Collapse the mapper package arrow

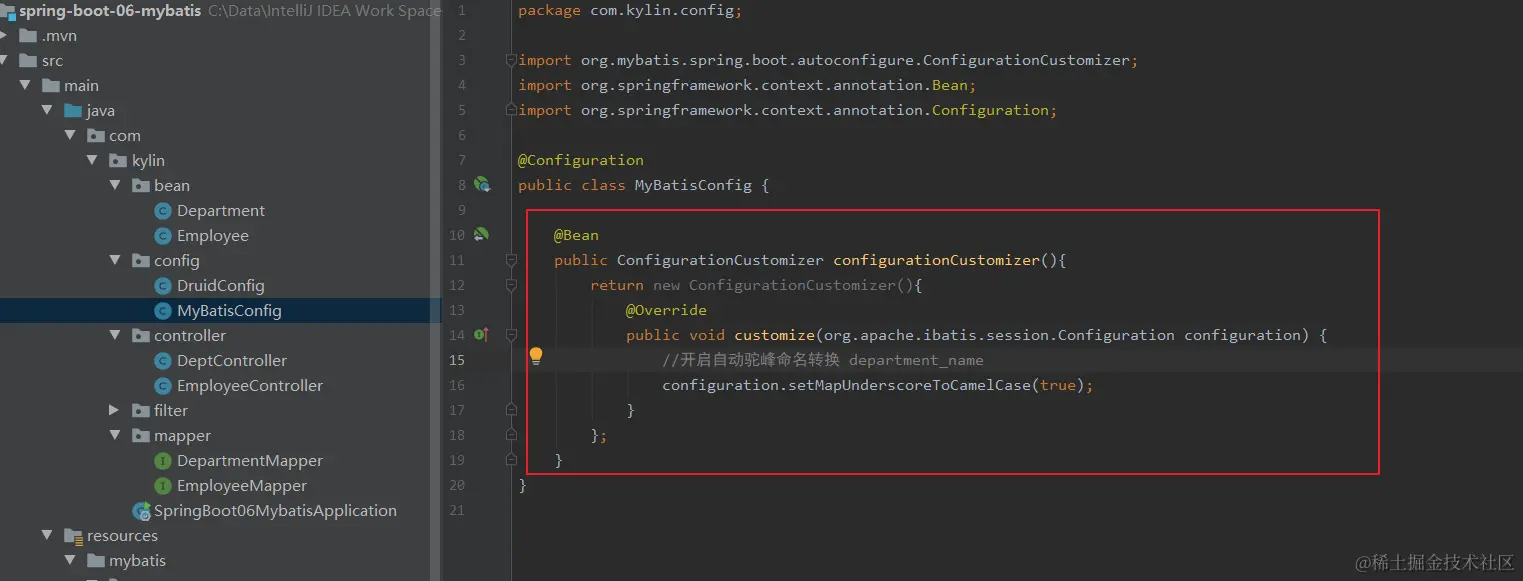click(115, 435)
